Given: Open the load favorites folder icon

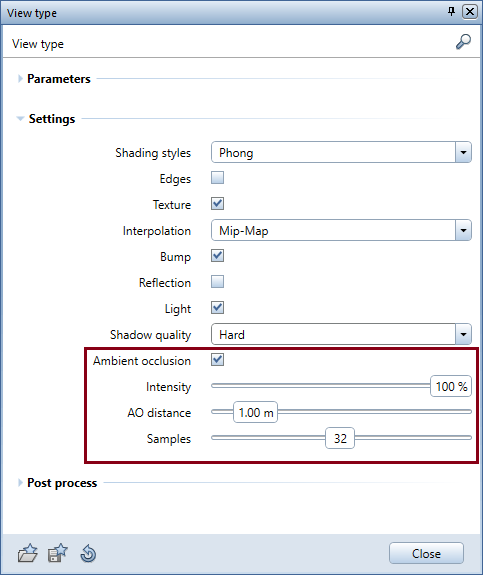Looking at the screenshot, I should point(28,553).
